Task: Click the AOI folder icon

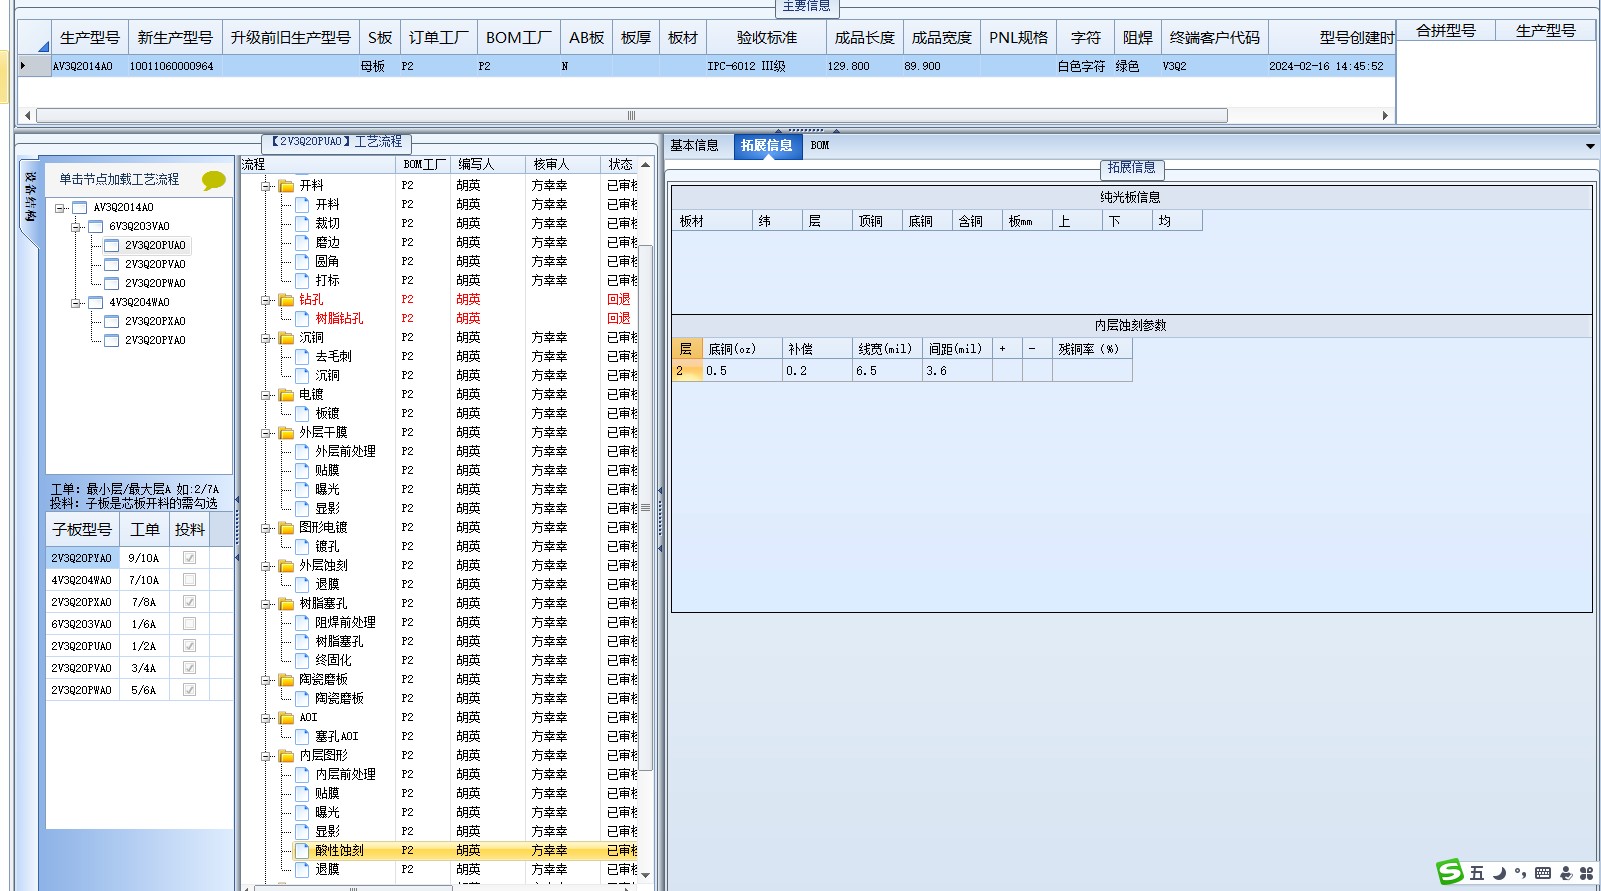Action: tap(286, 718)
